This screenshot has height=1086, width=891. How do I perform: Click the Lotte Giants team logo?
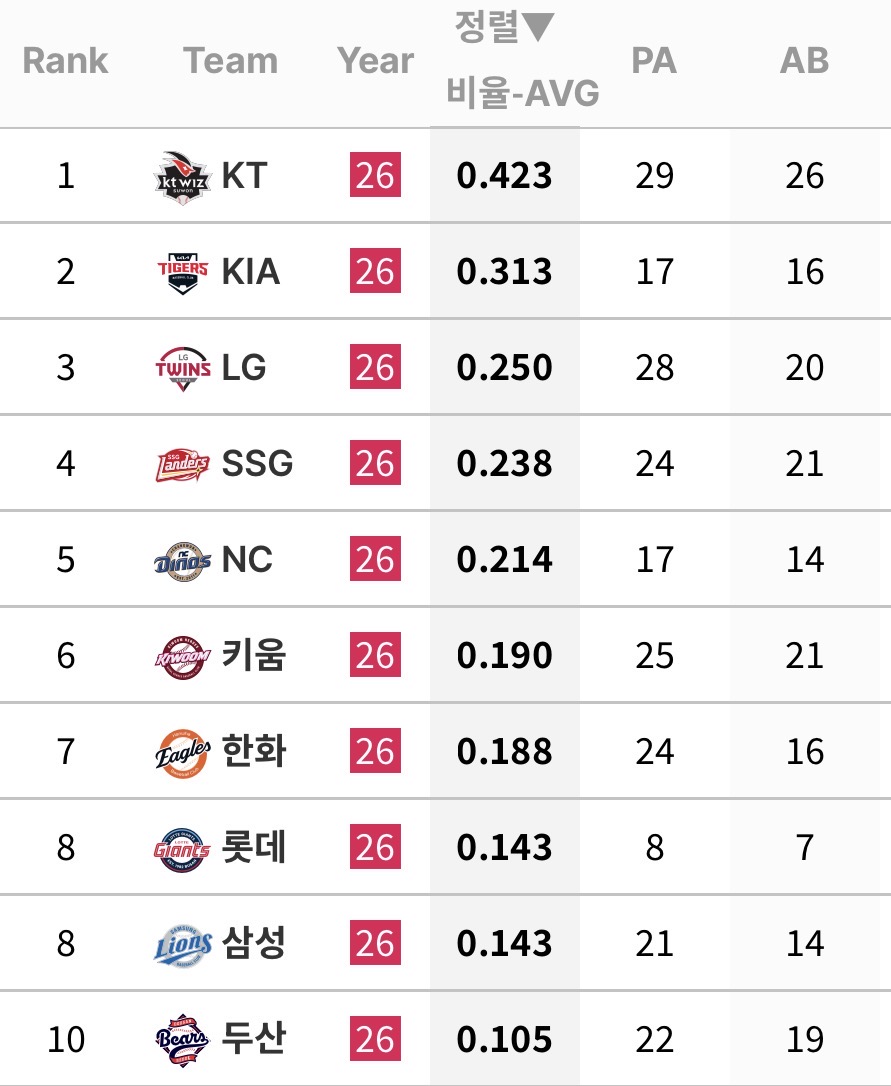point(182,849)
